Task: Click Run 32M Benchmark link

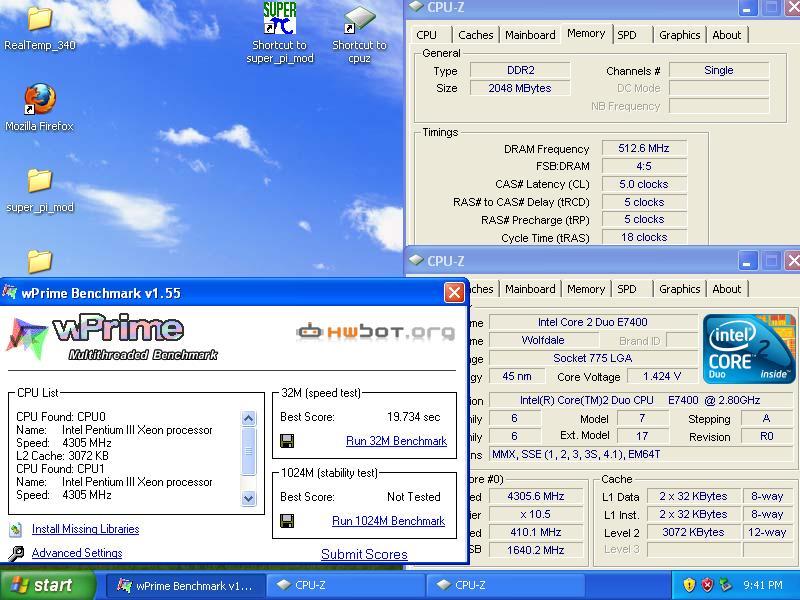Action: (x=396, y=441)
